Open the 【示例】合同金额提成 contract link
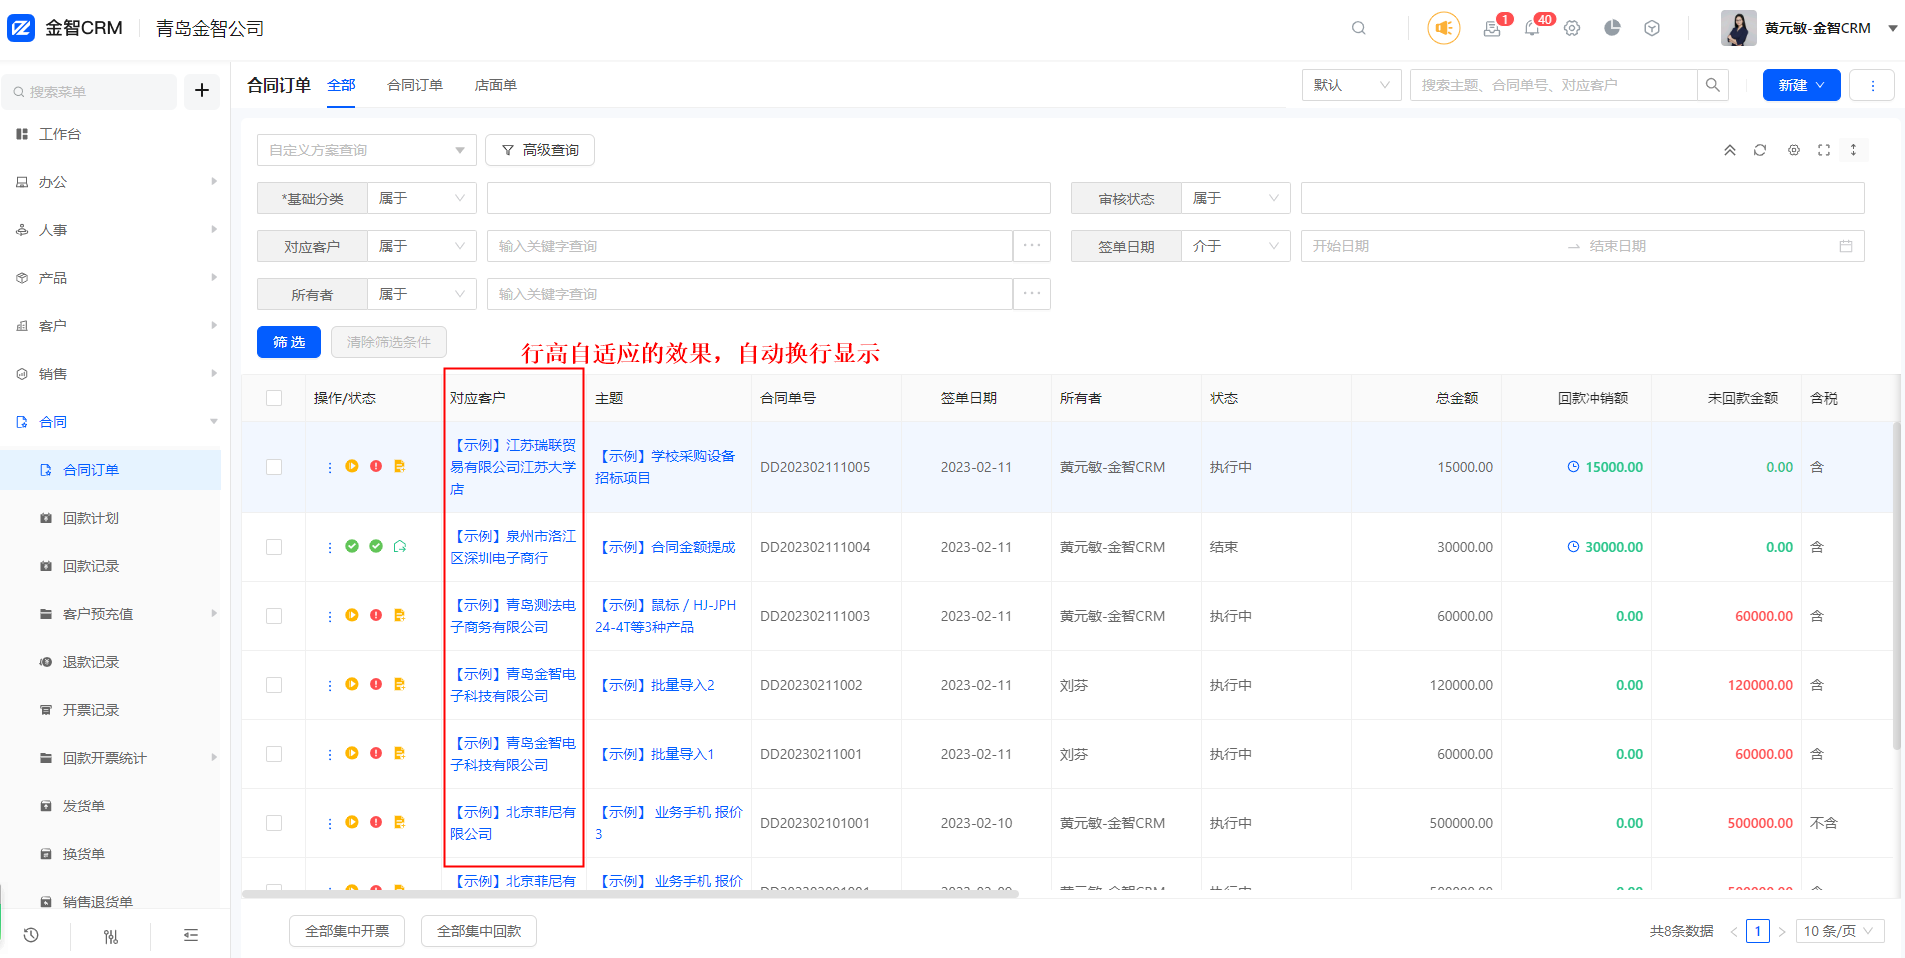 coord(665,547)
